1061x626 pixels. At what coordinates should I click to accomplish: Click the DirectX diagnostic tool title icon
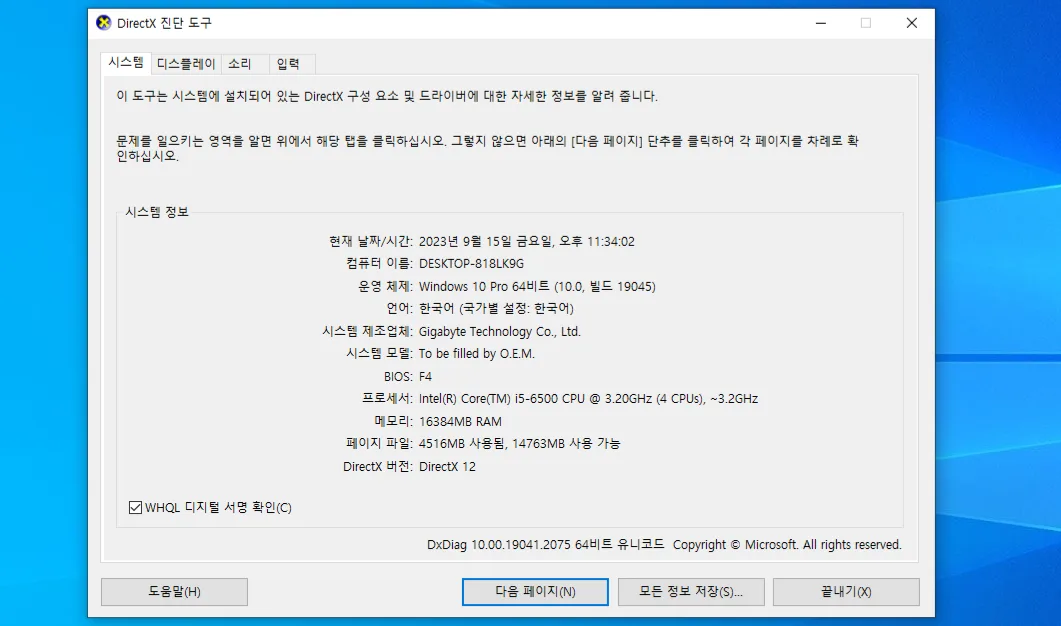[x=104, y=23]
